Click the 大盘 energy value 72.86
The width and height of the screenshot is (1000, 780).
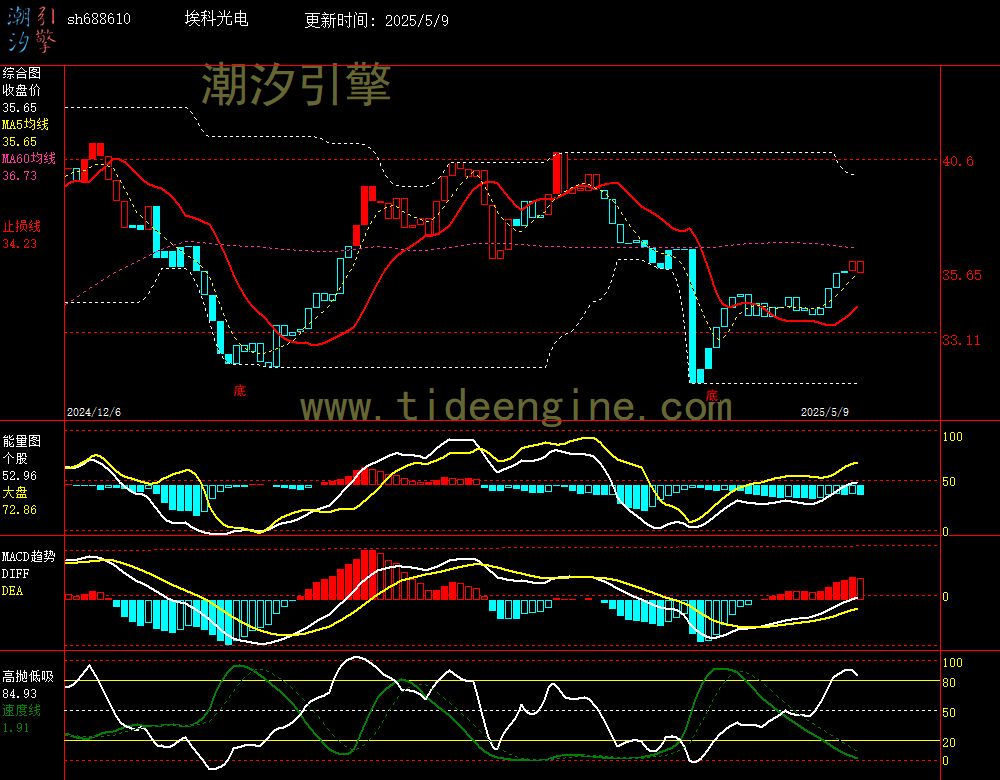pos(20,510)
